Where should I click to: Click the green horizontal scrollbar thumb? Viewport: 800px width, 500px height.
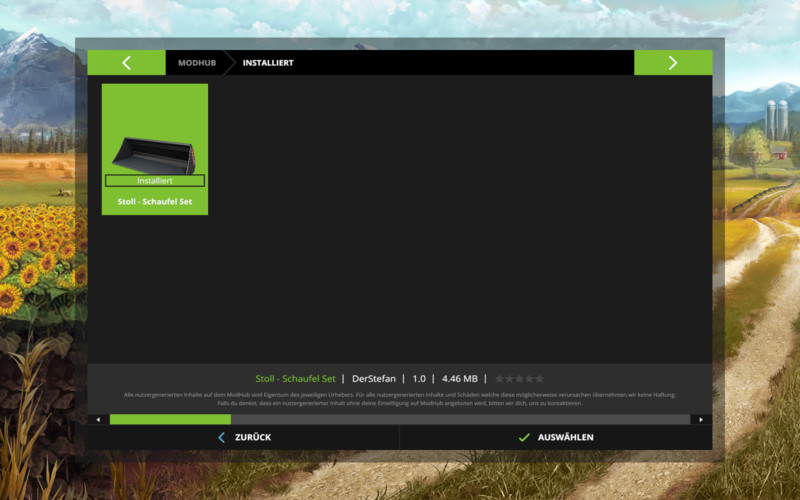pos(170,419)
